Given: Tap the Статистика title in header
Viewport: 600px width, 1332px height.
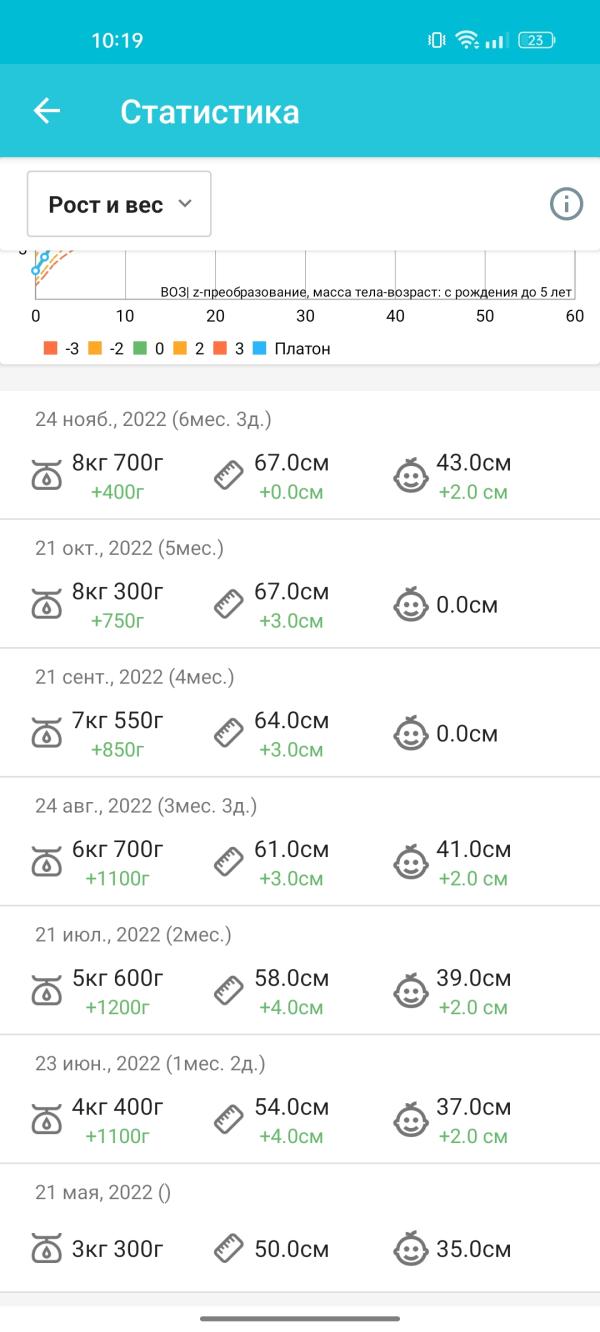Looking at the screenshot, I should tap(210, 111).
